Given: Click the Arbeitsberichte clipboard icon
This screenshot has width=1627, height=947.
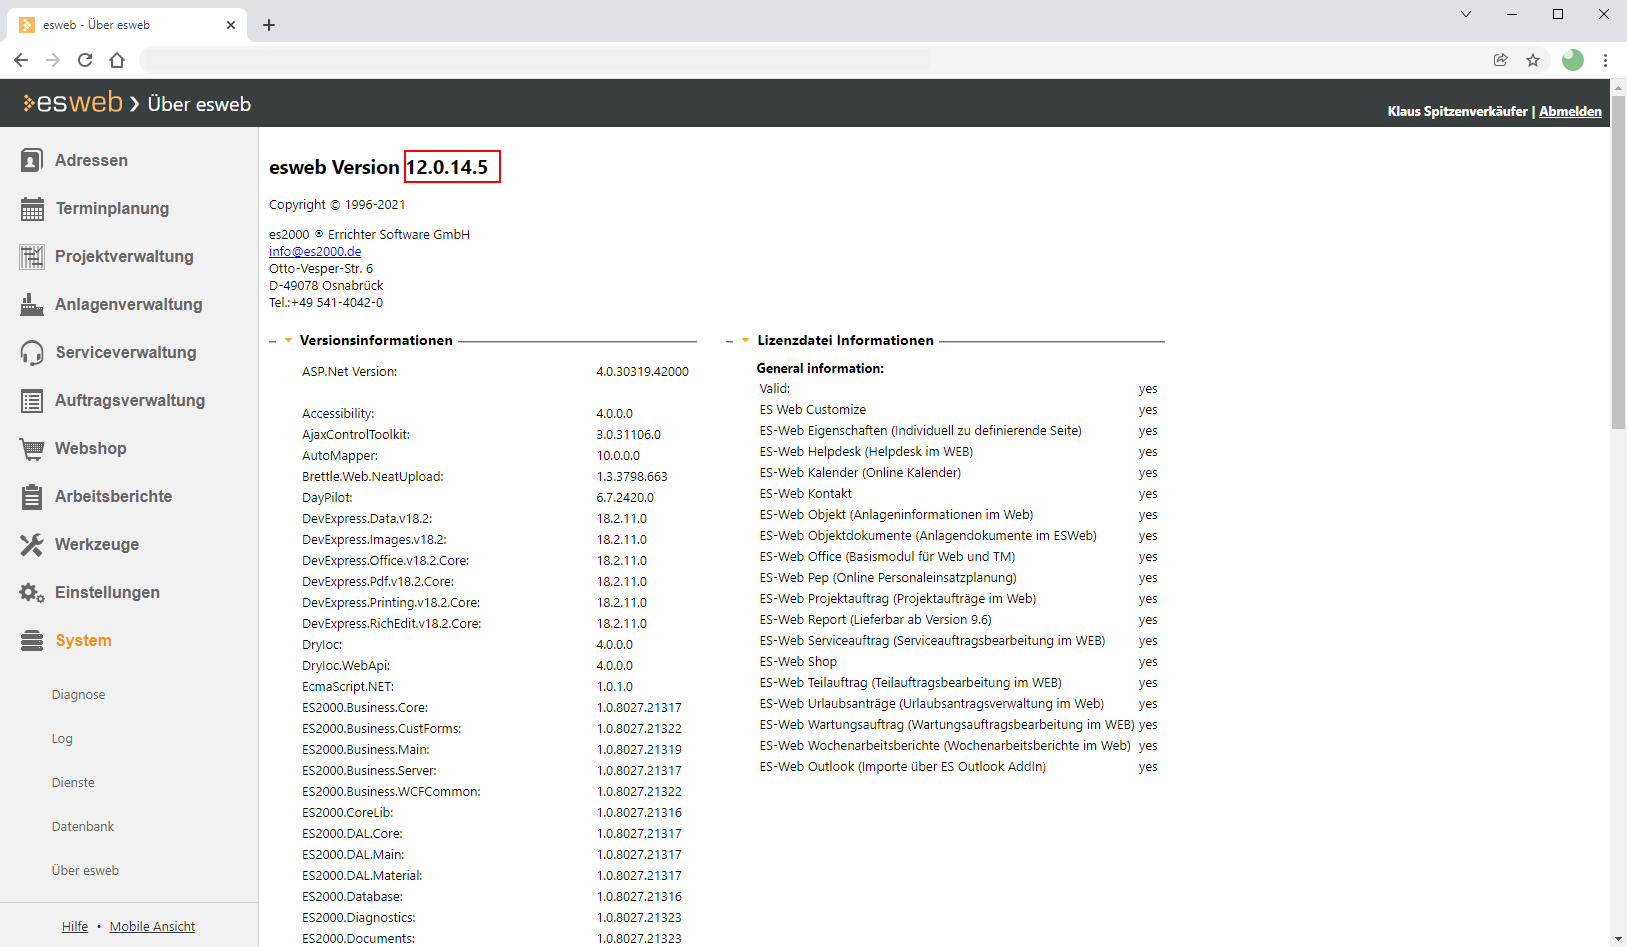Looking at the screenshot, I should click(x=32, y=496).
